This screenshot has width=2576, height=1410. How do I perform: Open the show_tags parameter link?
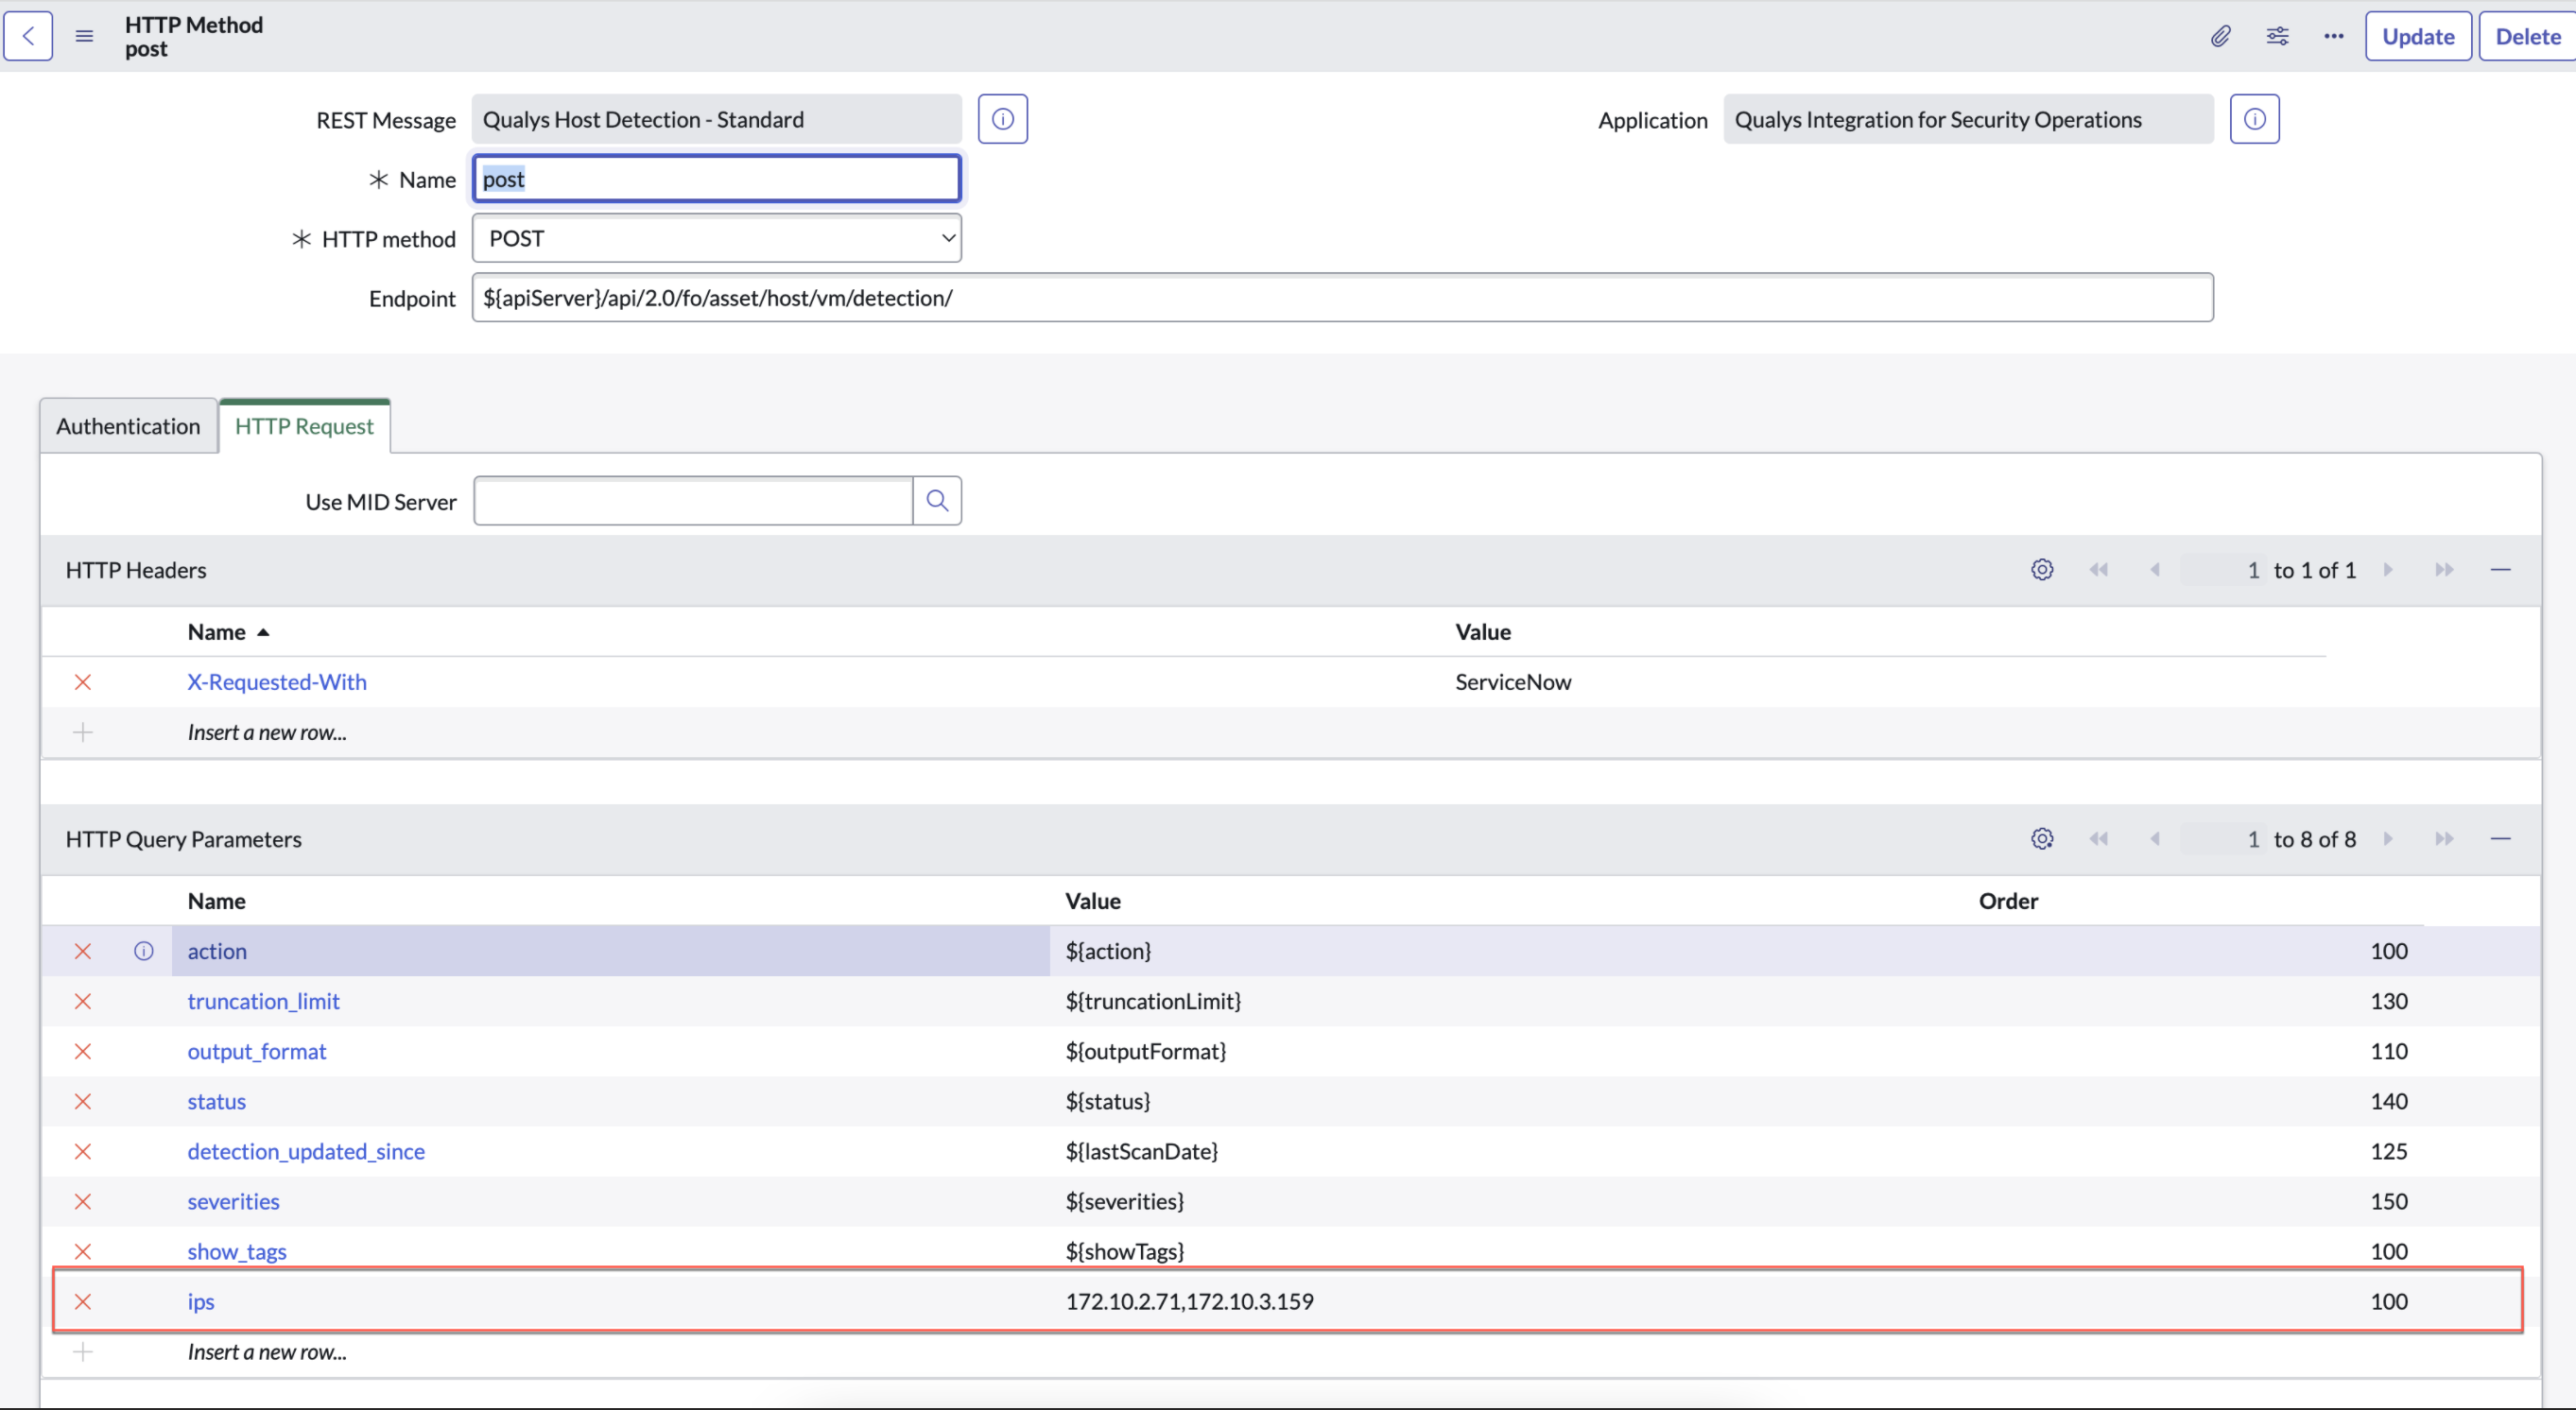coord(237,1251)
